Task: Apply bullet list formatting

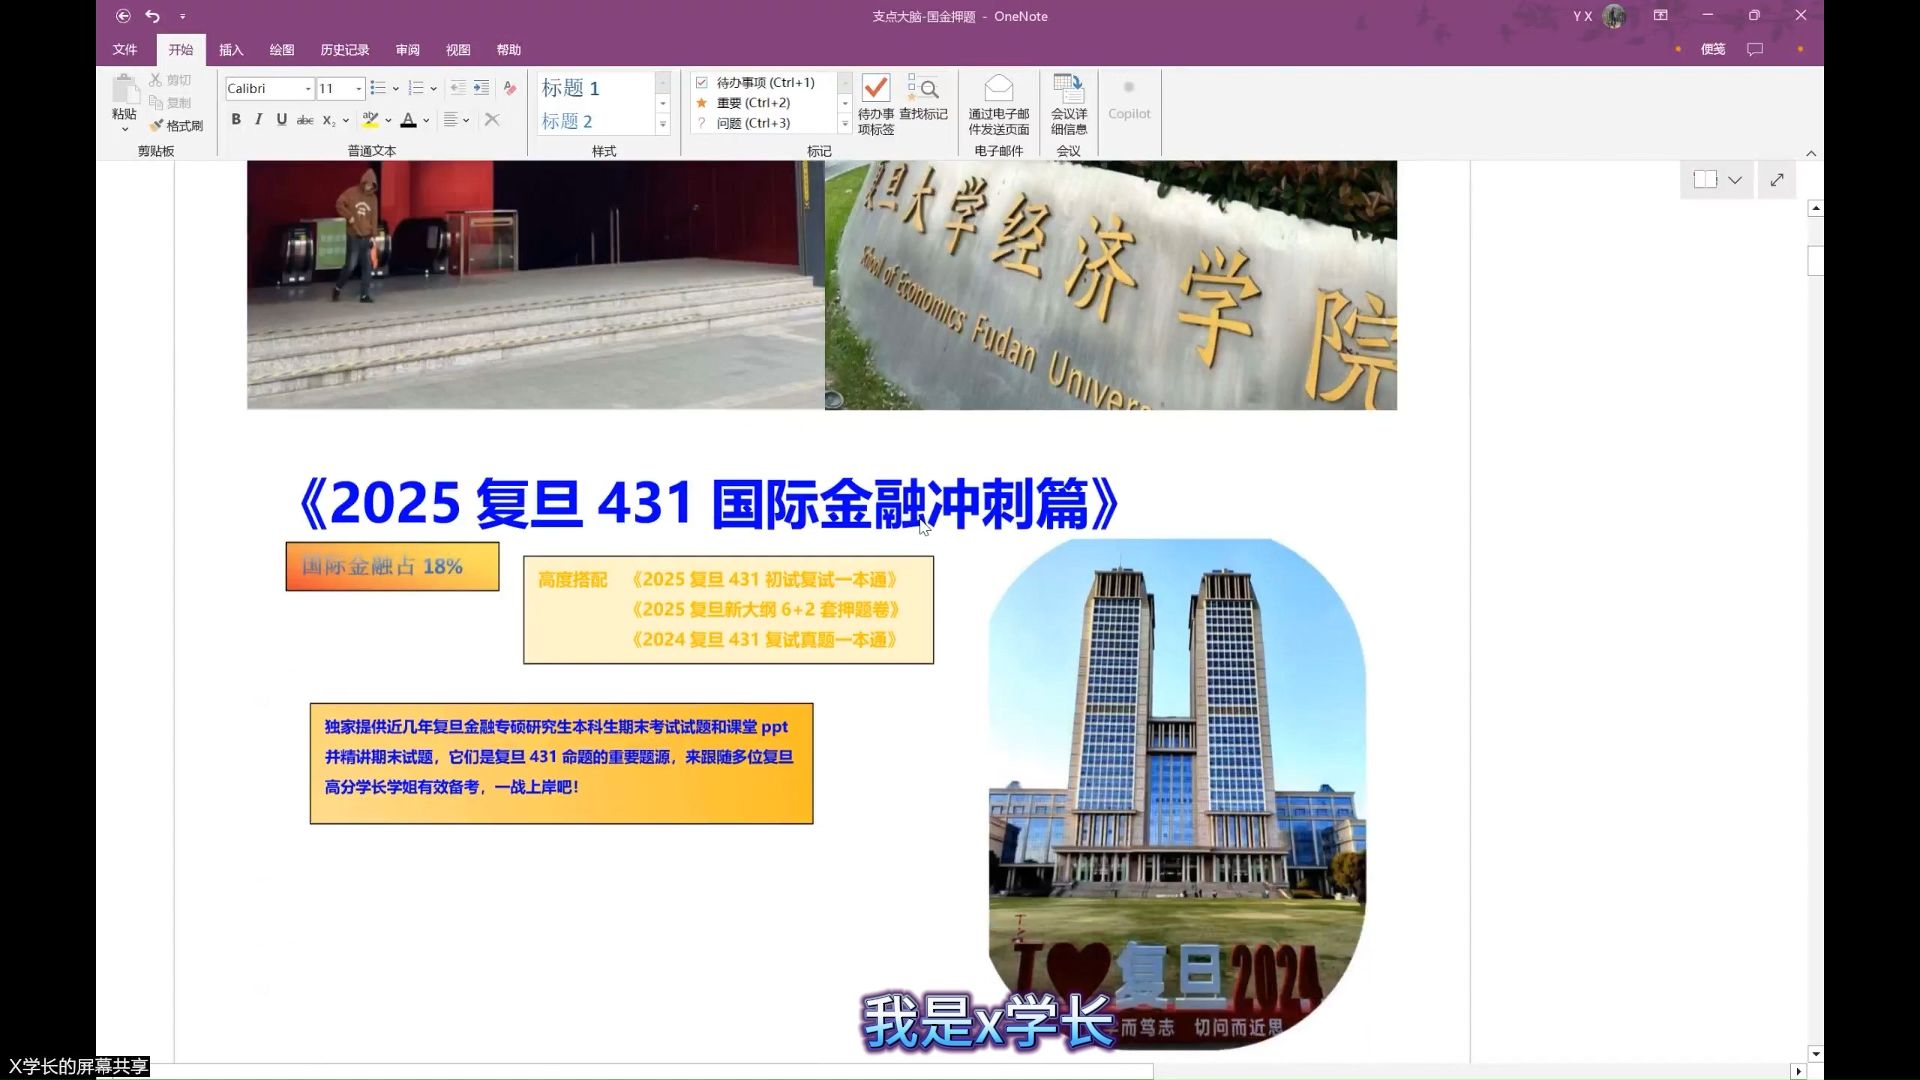Action: (x=378, y=88)
